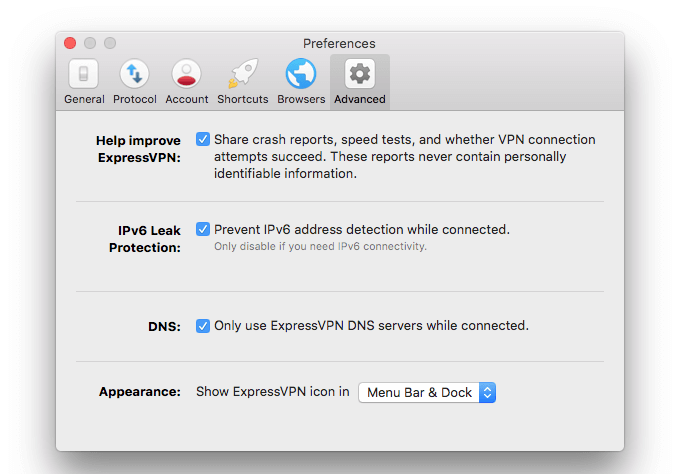Select the Account person icon
Image resolution: width=680 pixels, height=474 pixels.
[x=187, y=74]
